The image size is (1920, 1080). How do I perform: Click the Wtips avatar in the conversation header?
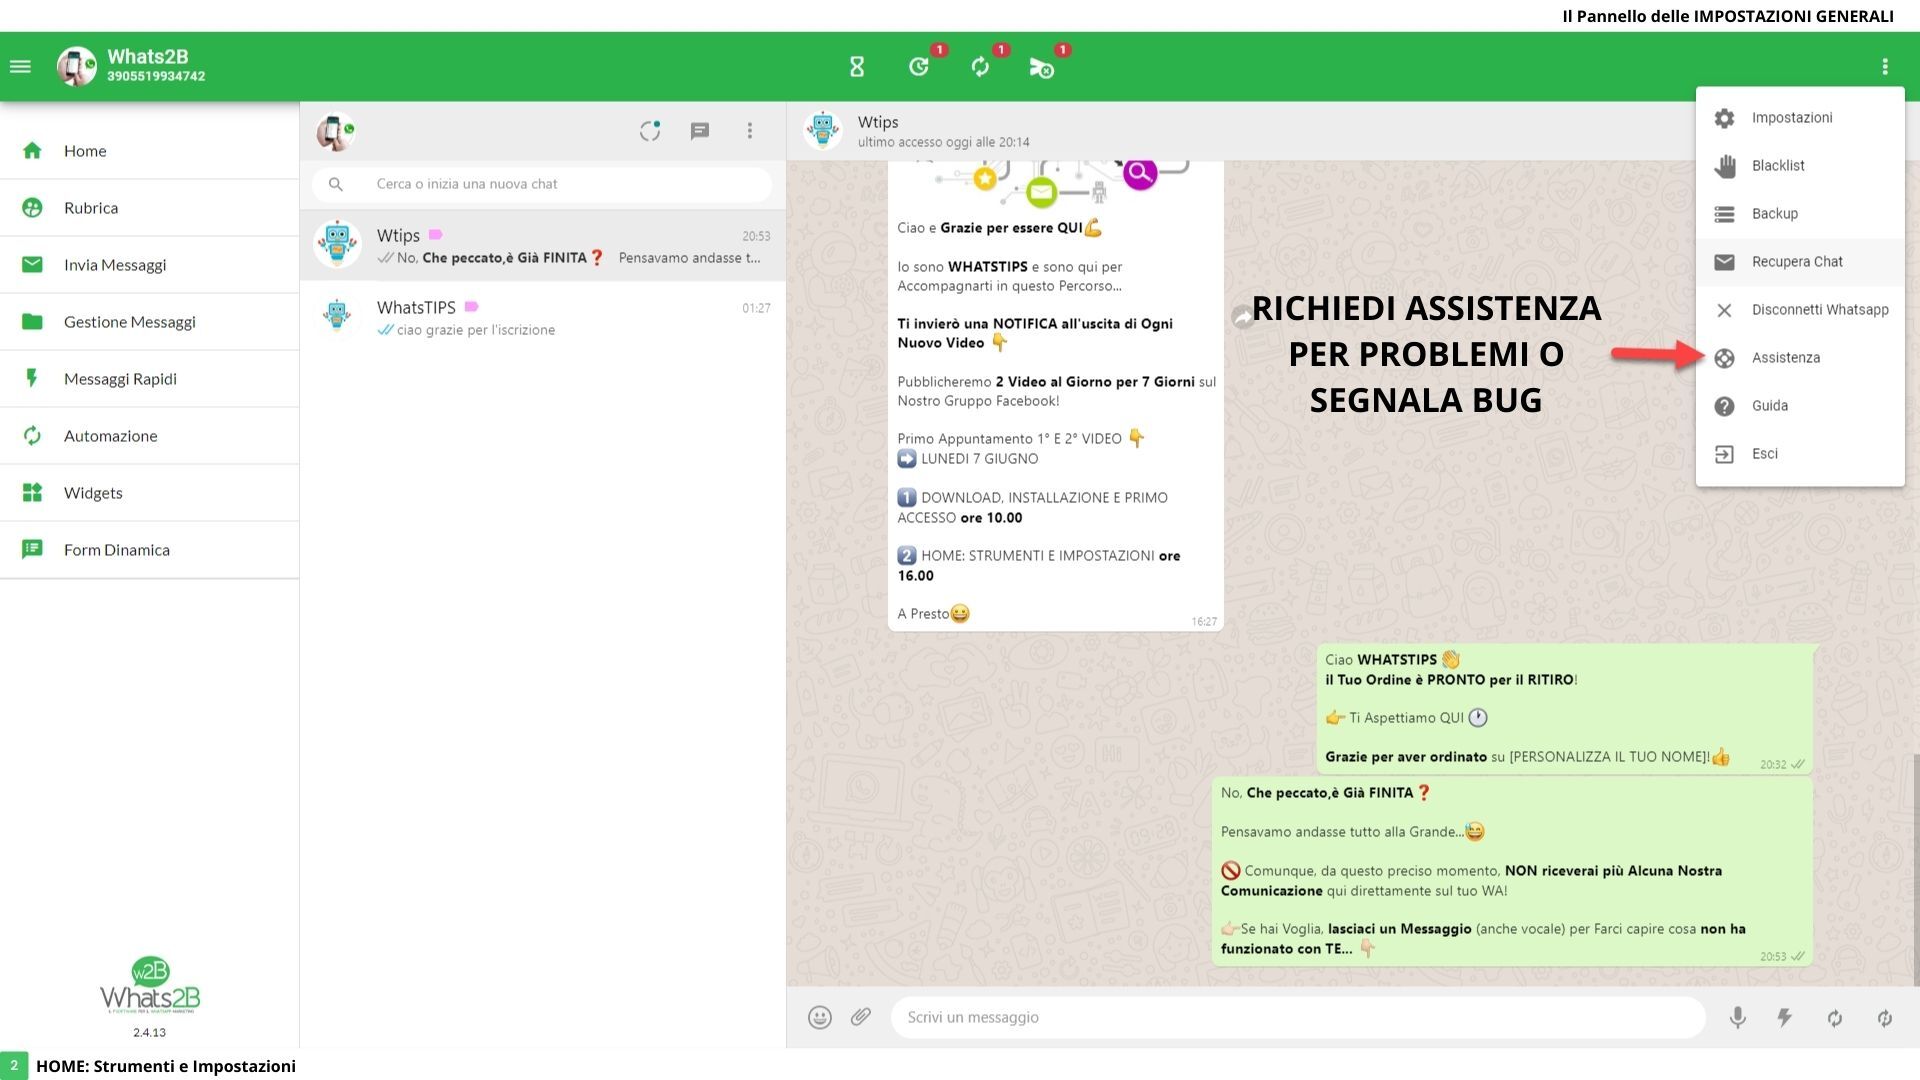tap(823, 131)
